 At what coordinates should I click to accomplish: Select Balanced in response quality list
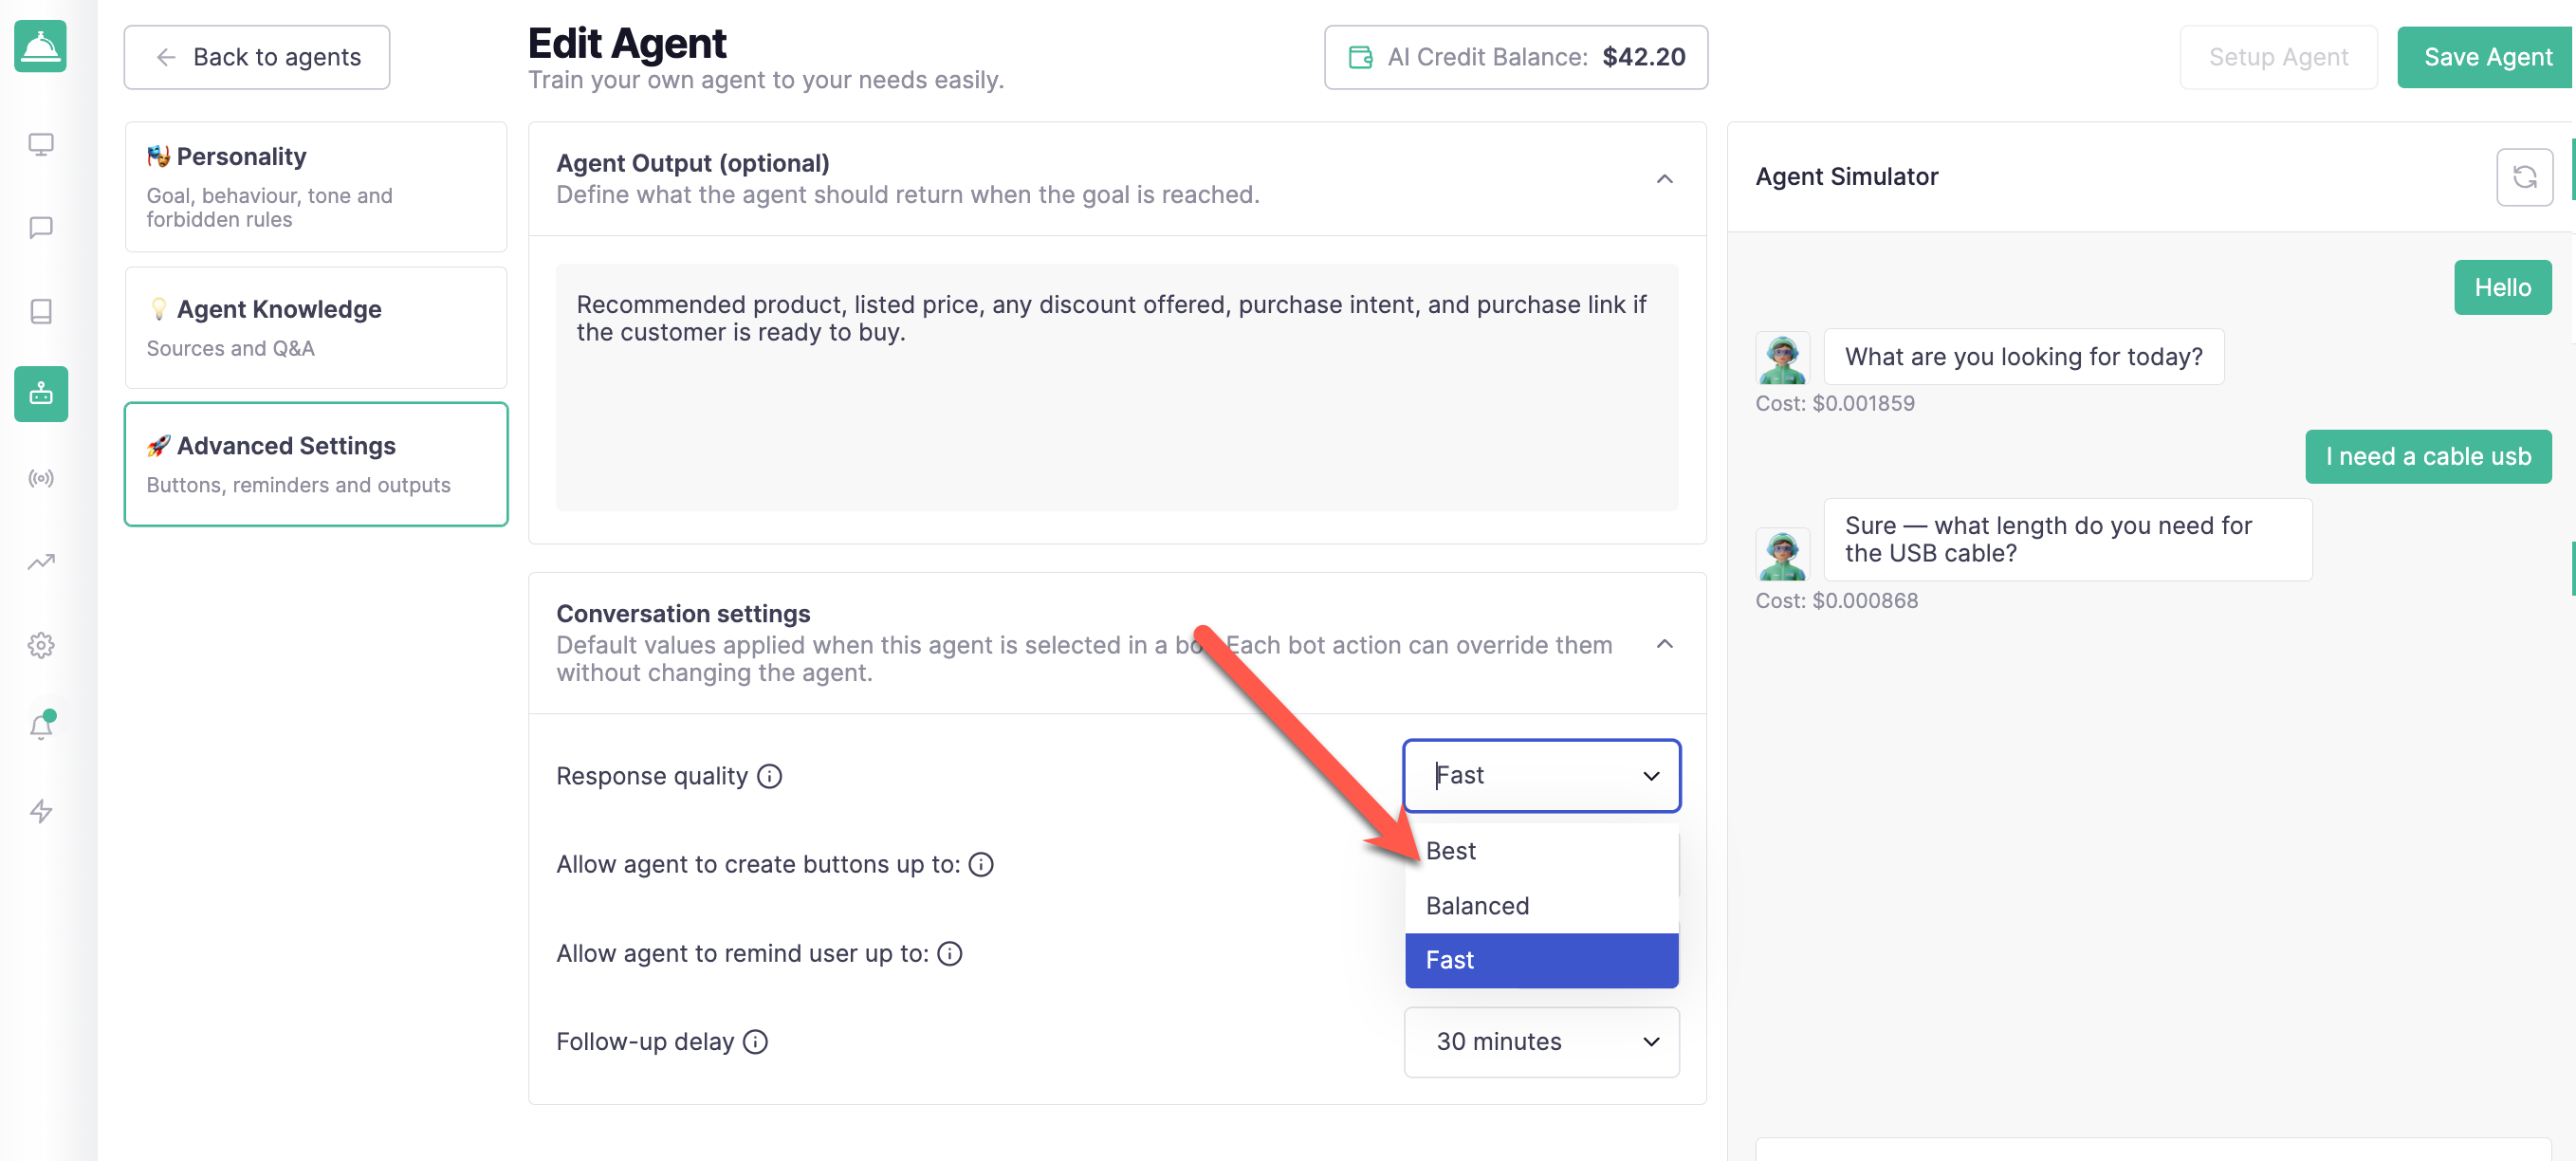tap(1541, 906)
